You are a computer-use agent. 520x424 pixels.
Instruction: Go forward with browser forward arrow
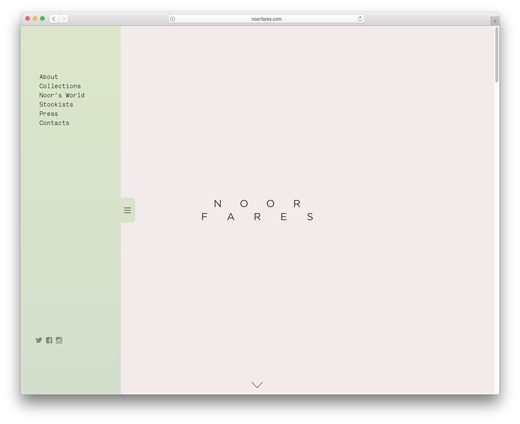64,19
